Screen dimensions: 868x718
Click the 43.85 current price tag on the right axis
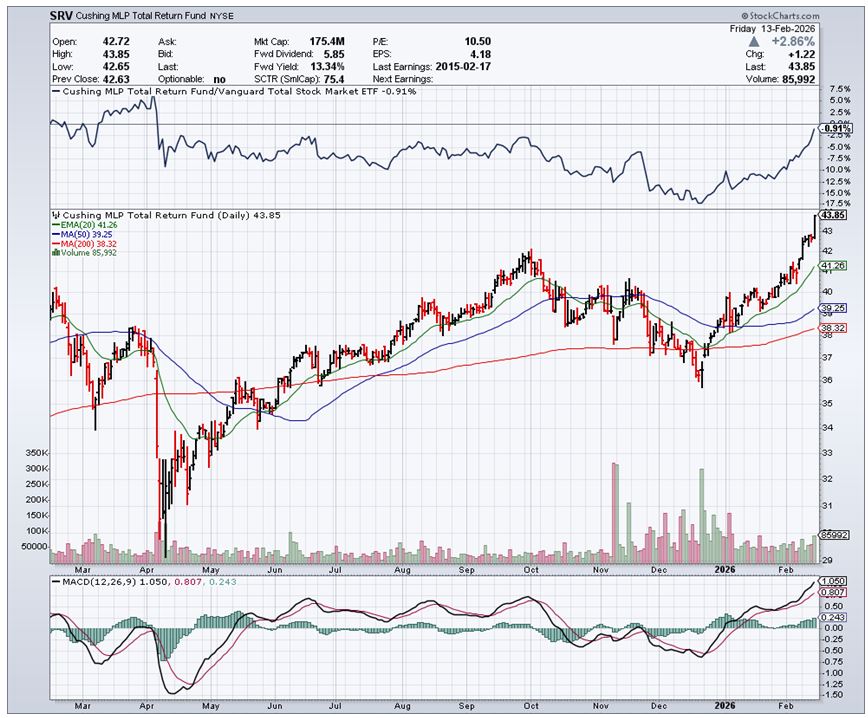(x=833, y=215)
